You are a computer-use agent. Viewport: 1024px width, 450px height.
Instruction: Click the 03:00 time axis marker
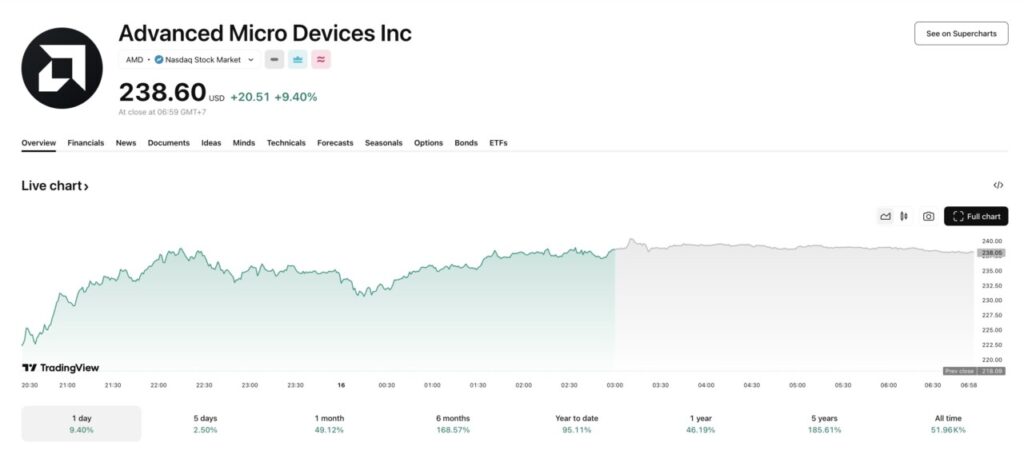coord(614,385)
